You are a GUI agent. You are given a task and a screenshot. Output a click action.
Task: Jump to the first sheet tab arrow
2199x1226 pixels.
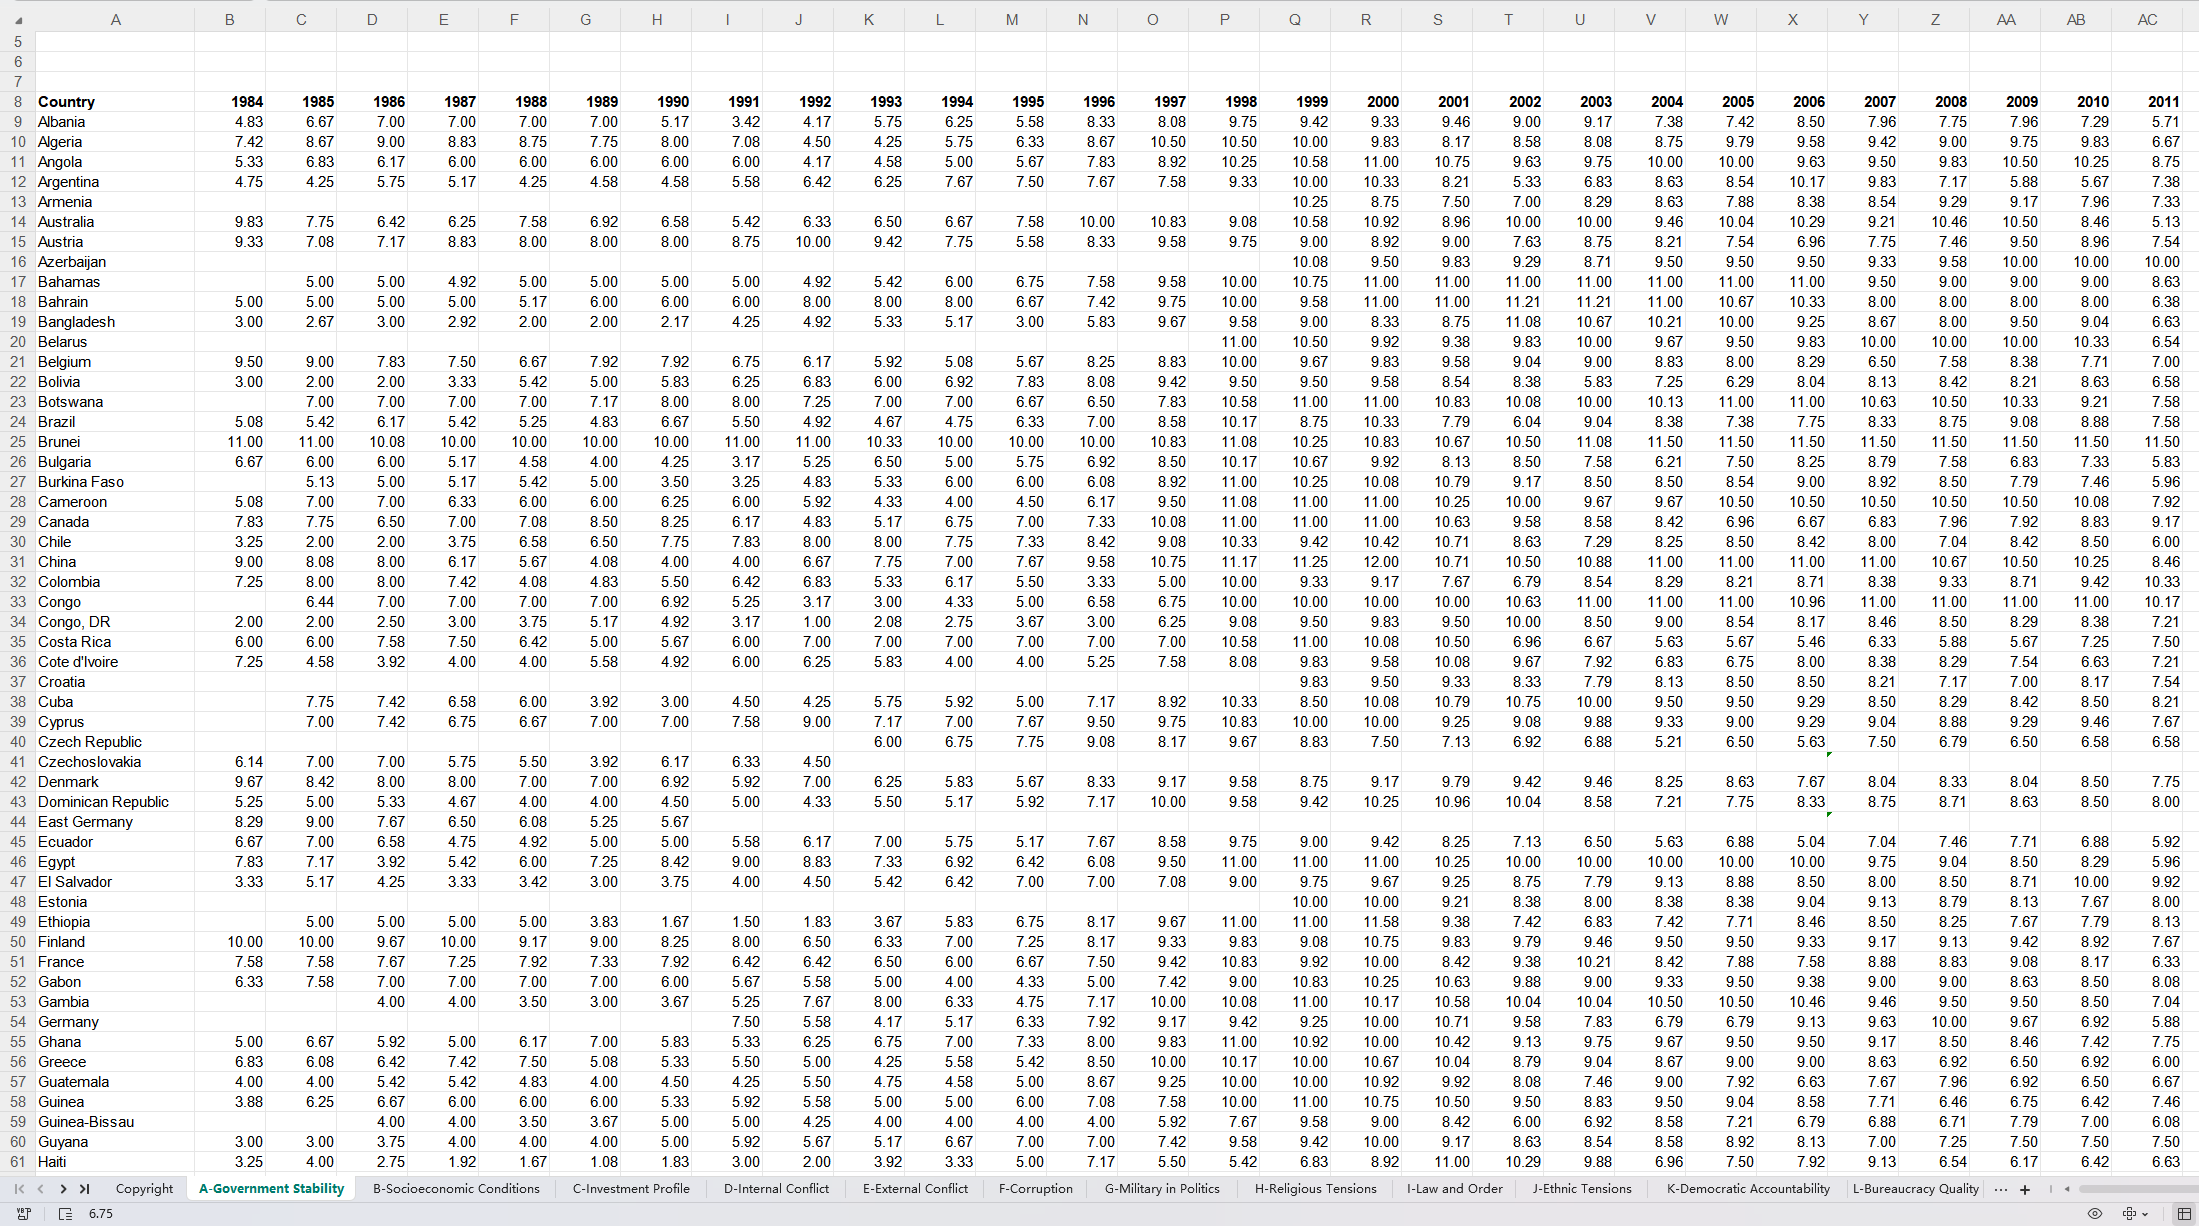click(x=19, y=1189)
